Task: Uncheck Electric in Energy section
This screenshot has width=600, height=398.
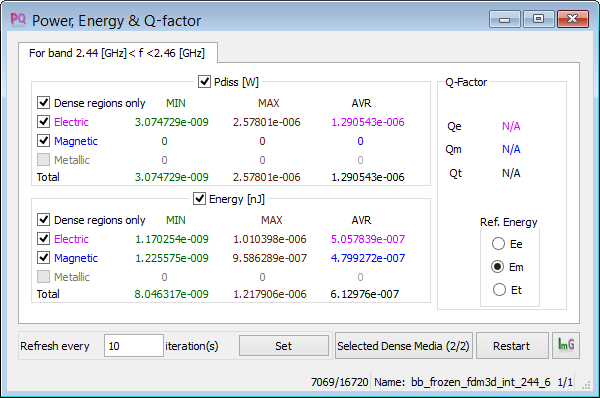Action: pos(43,239)
